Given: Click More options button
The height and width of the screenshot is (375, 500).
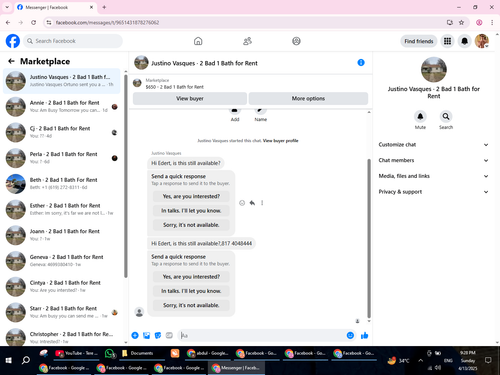Looking at the screenshot, I should coord(308,98).
